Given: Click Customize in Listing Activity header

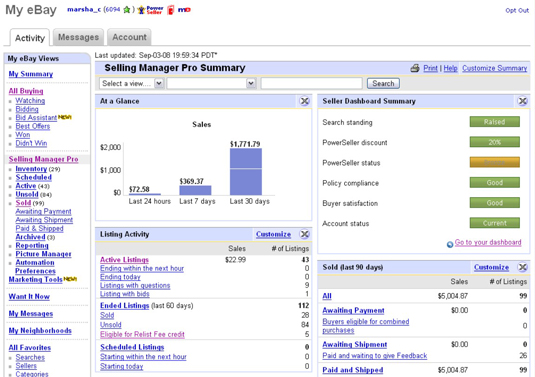Looking at the screenshot, I should click(x=273, y=234).
